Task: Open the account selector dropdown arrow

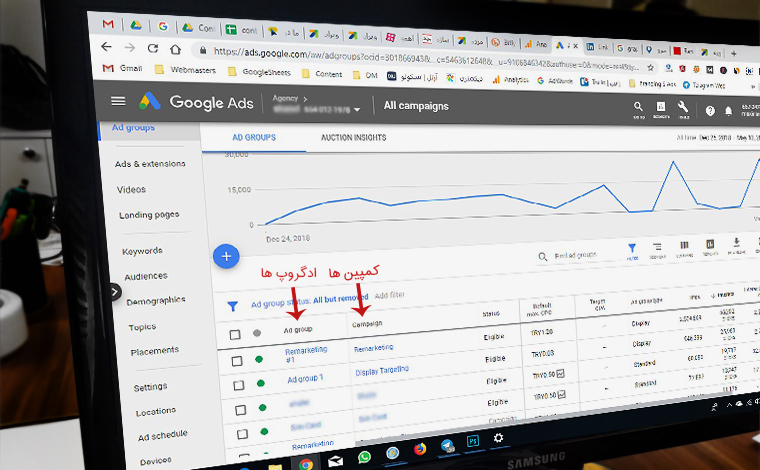Action: tap(357, 110)
